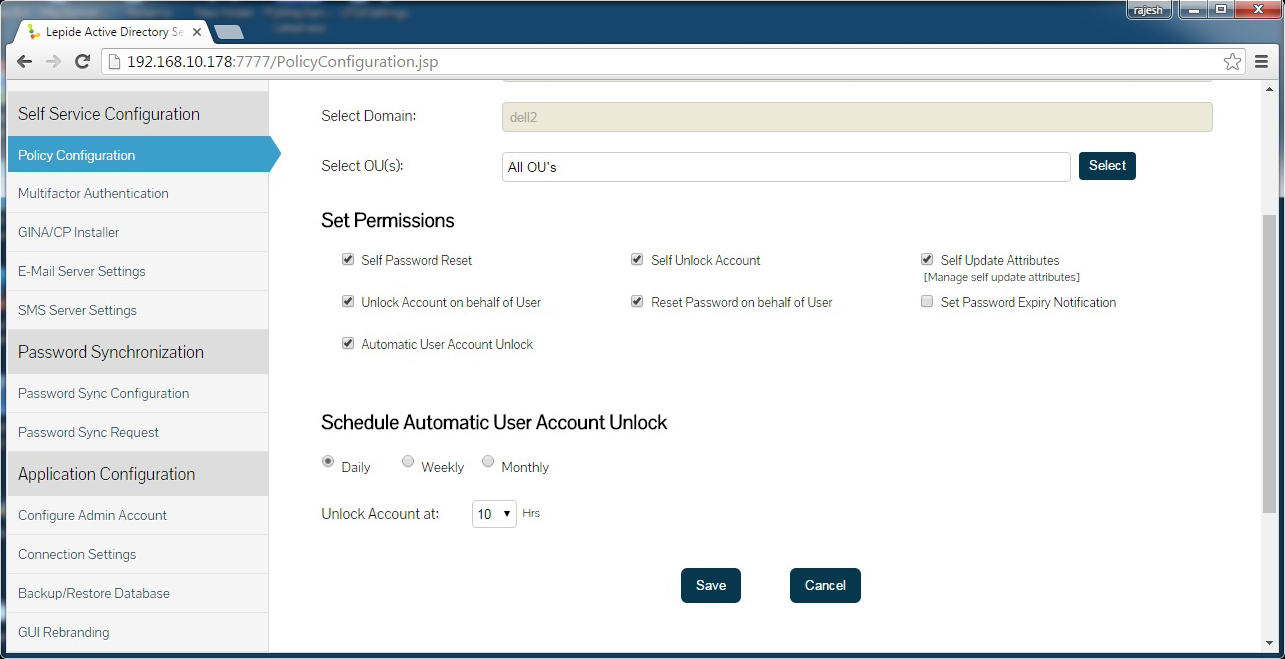Open the Unlock Account at hours dropdown
1285x659 pixels.
494,514
